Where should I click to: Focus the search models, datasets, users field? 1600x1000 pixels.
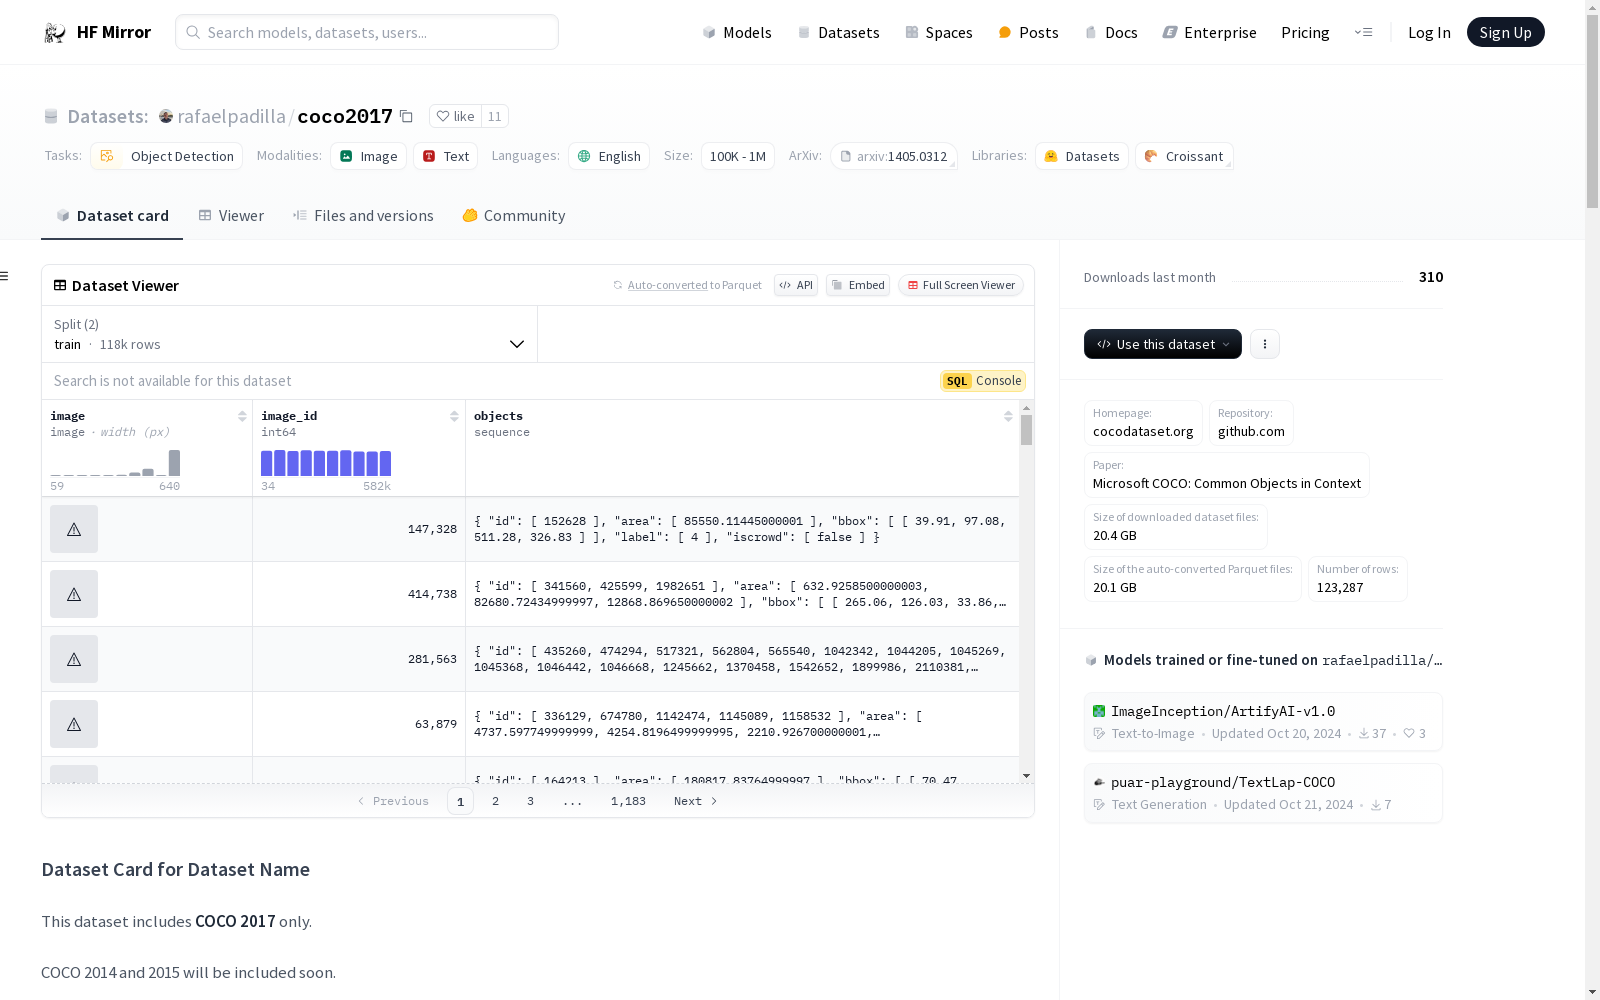point(367,32)
